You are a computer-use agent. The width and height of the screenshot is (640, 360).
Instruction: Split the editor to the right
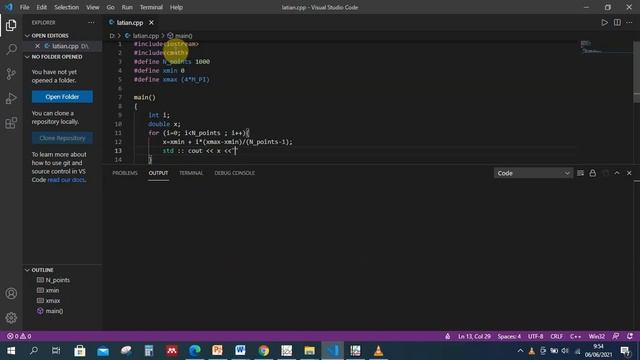click(617, 22)
